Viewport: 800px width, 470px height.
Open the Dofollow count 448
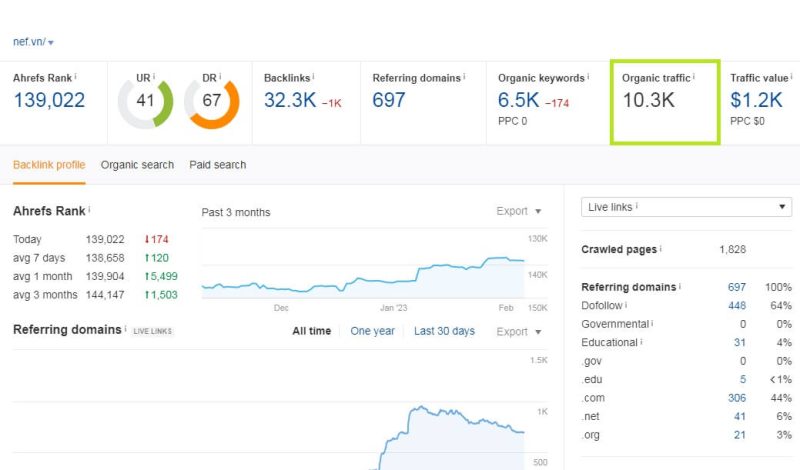(737, 306)
